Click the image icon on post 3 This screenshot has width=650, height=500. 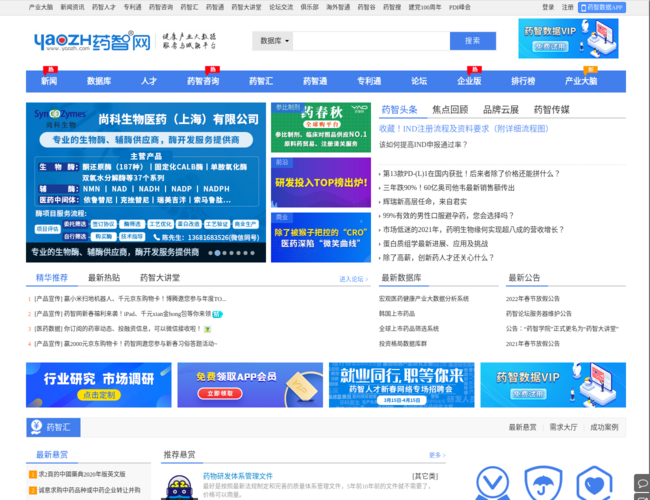click(x=208, y=329)
